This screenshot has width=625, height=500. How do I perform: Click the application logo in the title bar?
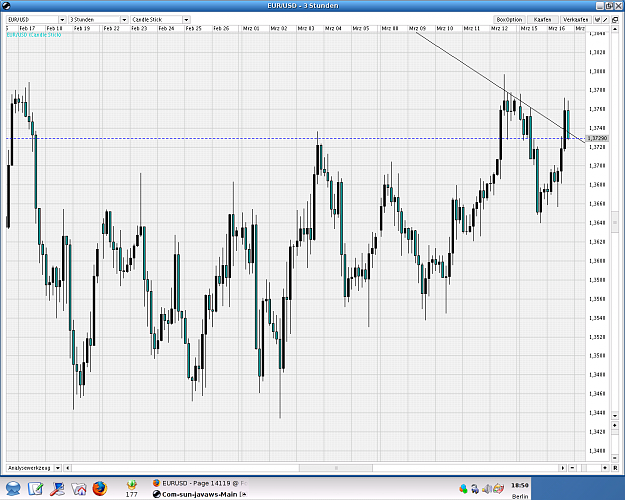tap(6, 6)
